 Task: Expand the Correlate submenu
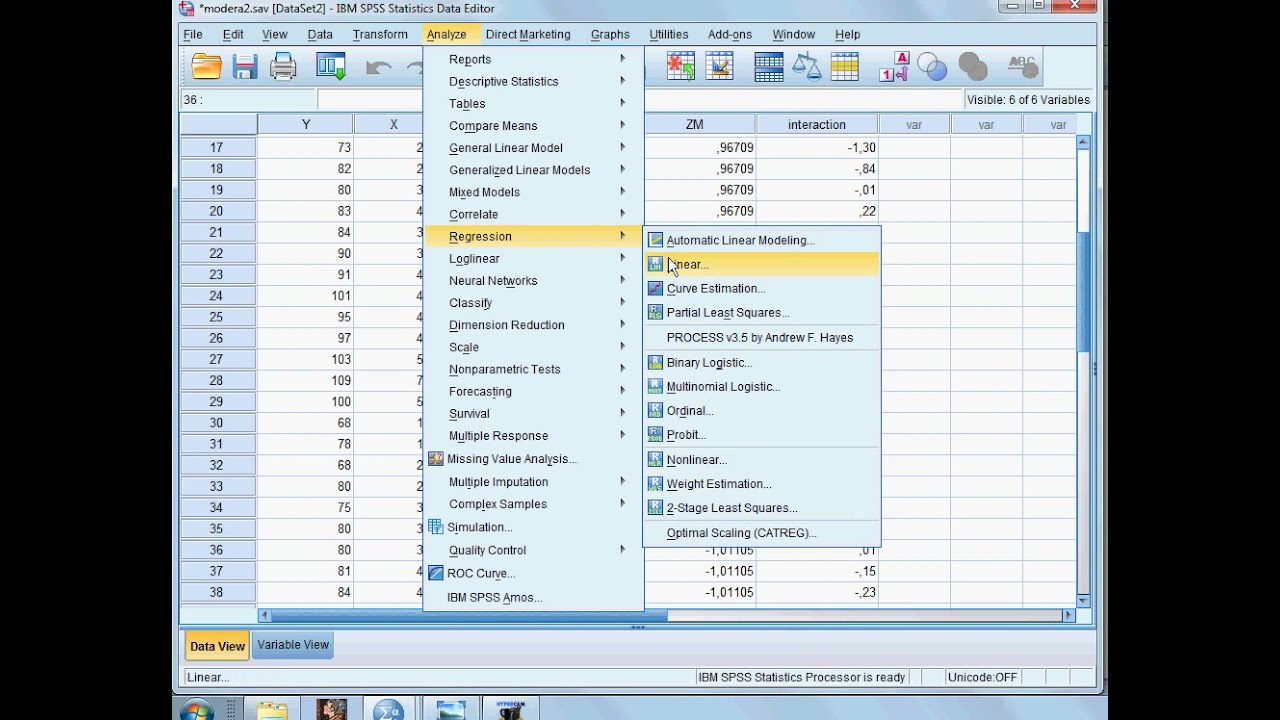(532, 214)
